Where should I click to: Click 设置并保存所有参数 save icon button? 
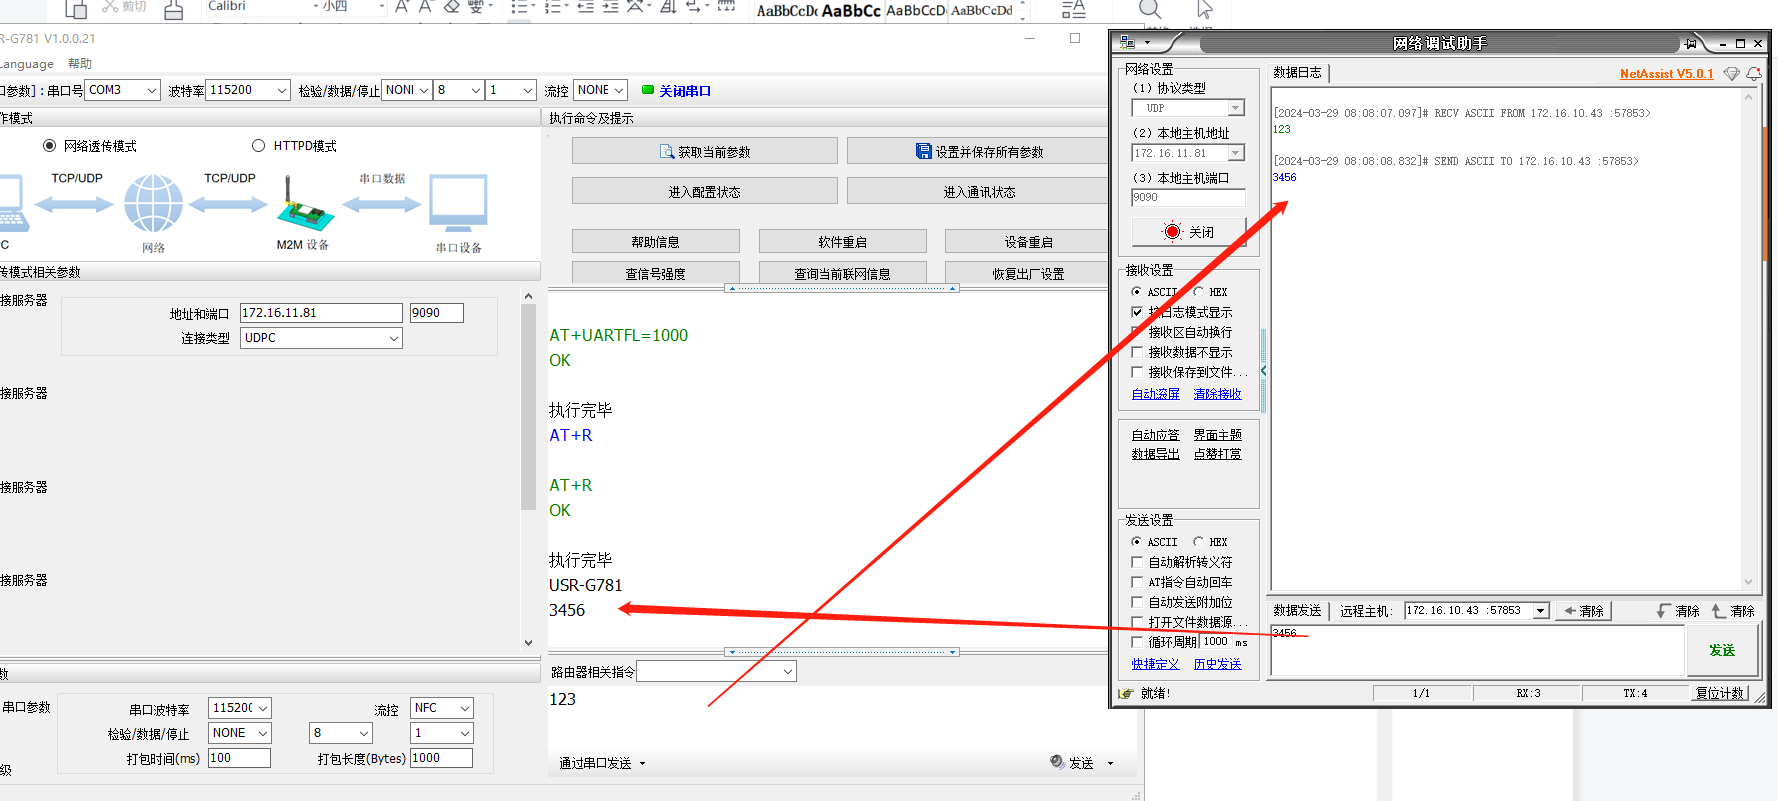tap(978, 152)
